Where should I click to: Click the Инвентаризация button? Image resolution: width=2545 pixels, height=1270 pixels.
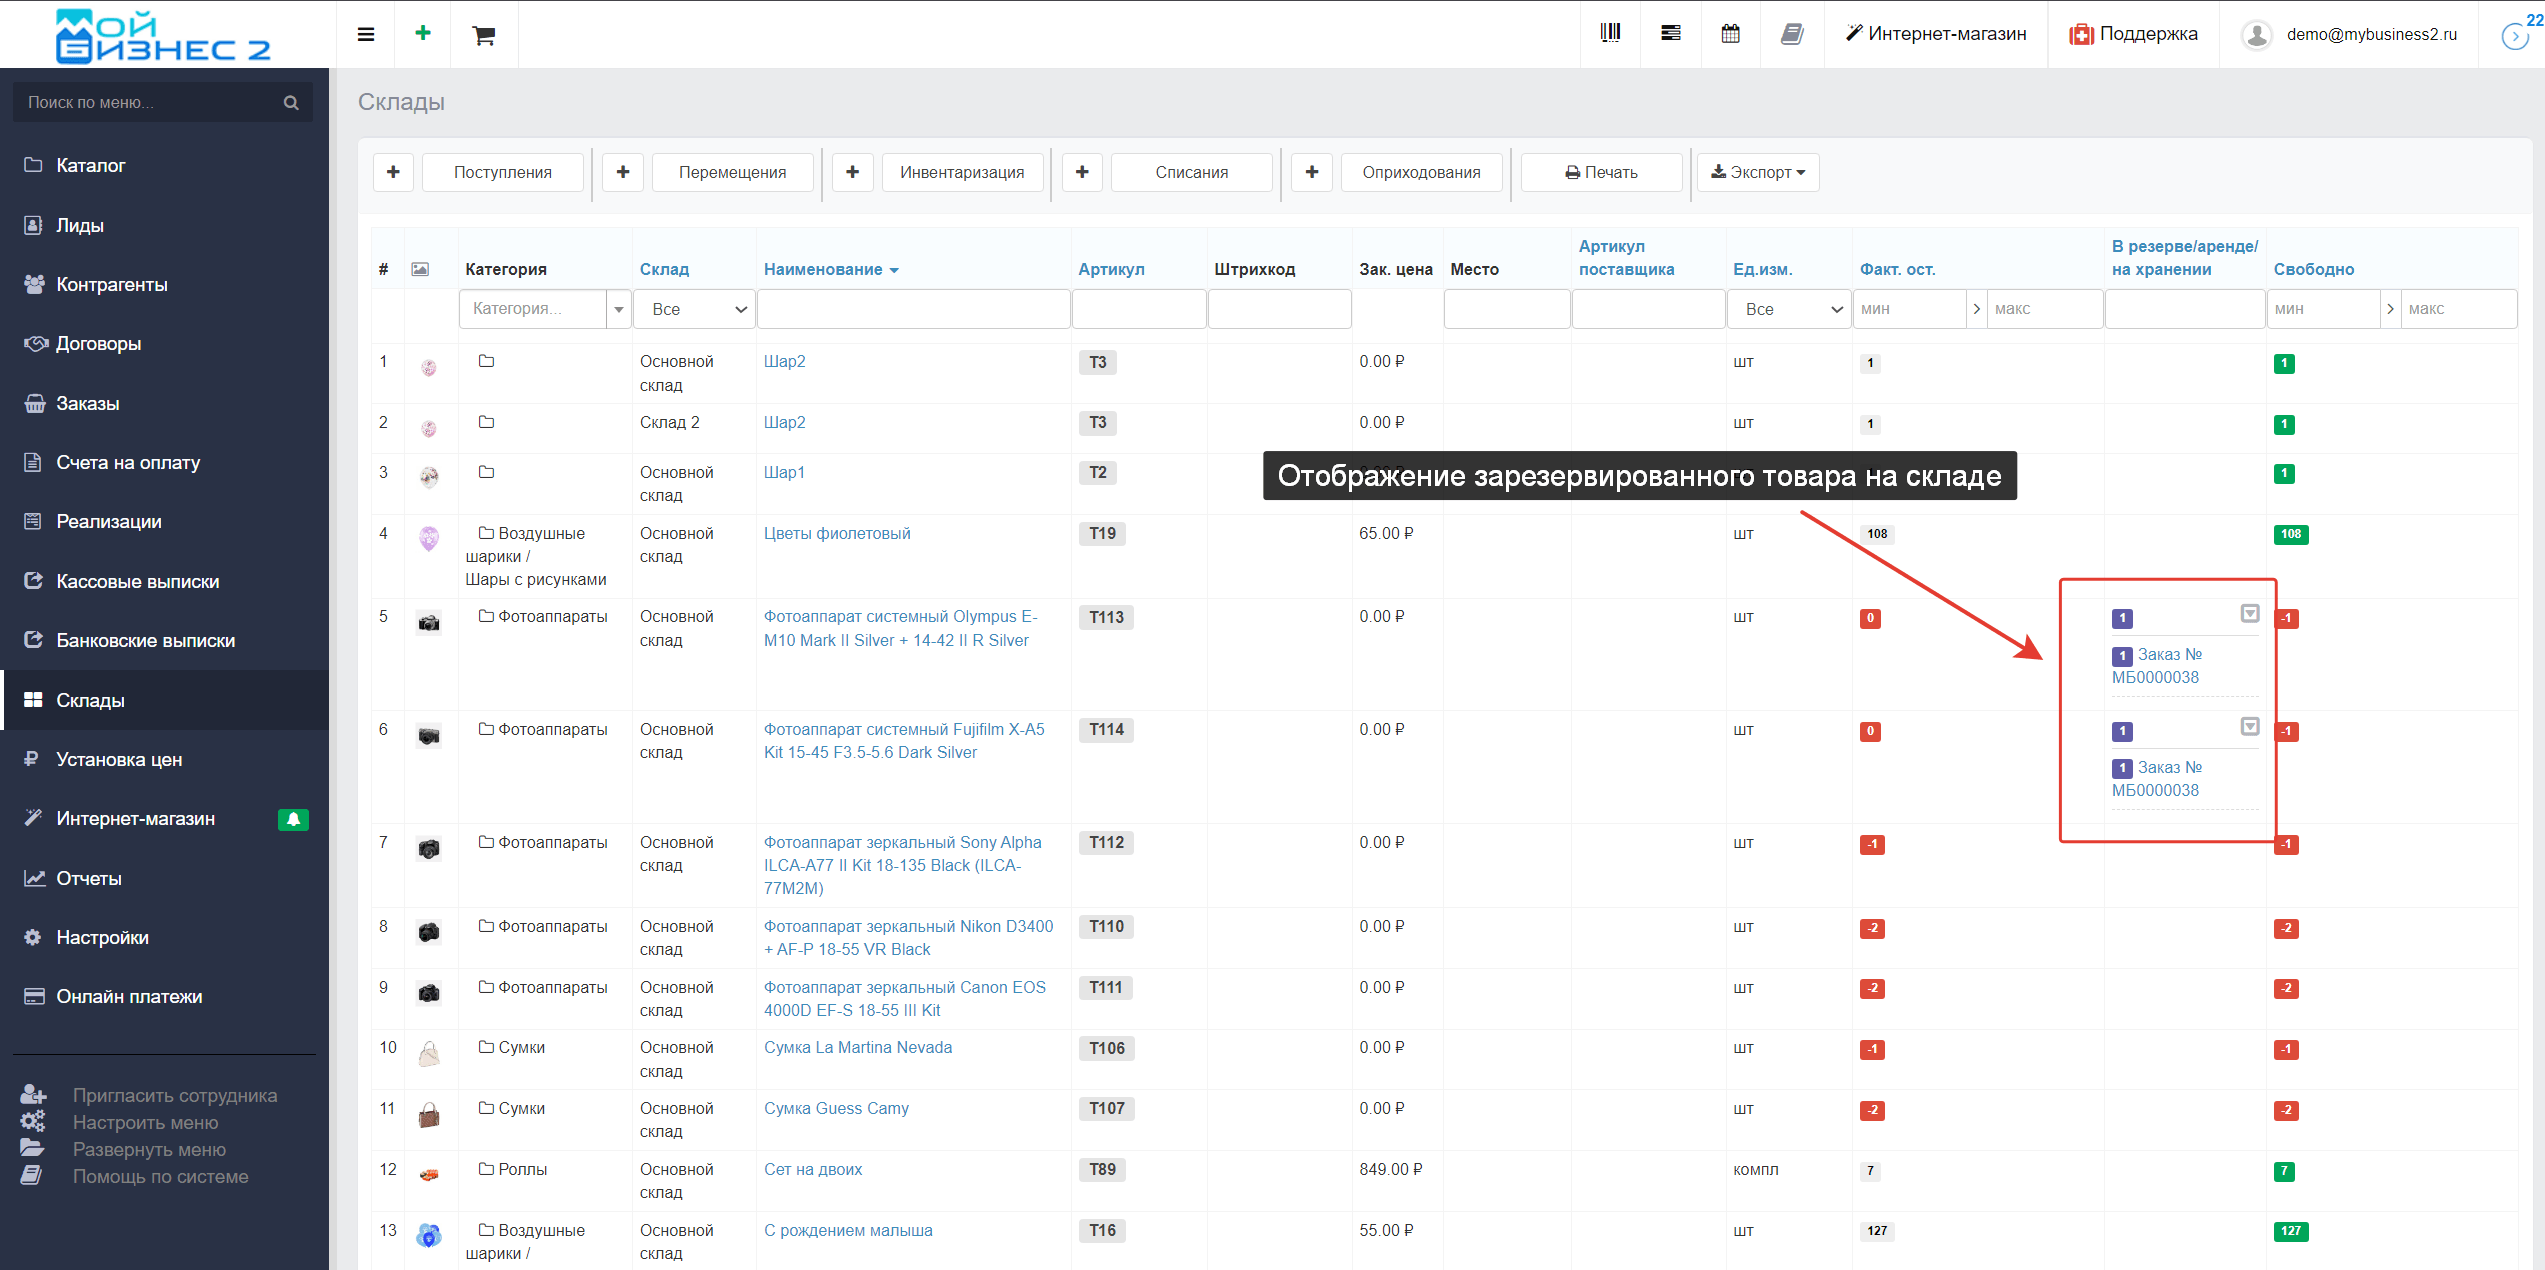(x=961, y=172)
